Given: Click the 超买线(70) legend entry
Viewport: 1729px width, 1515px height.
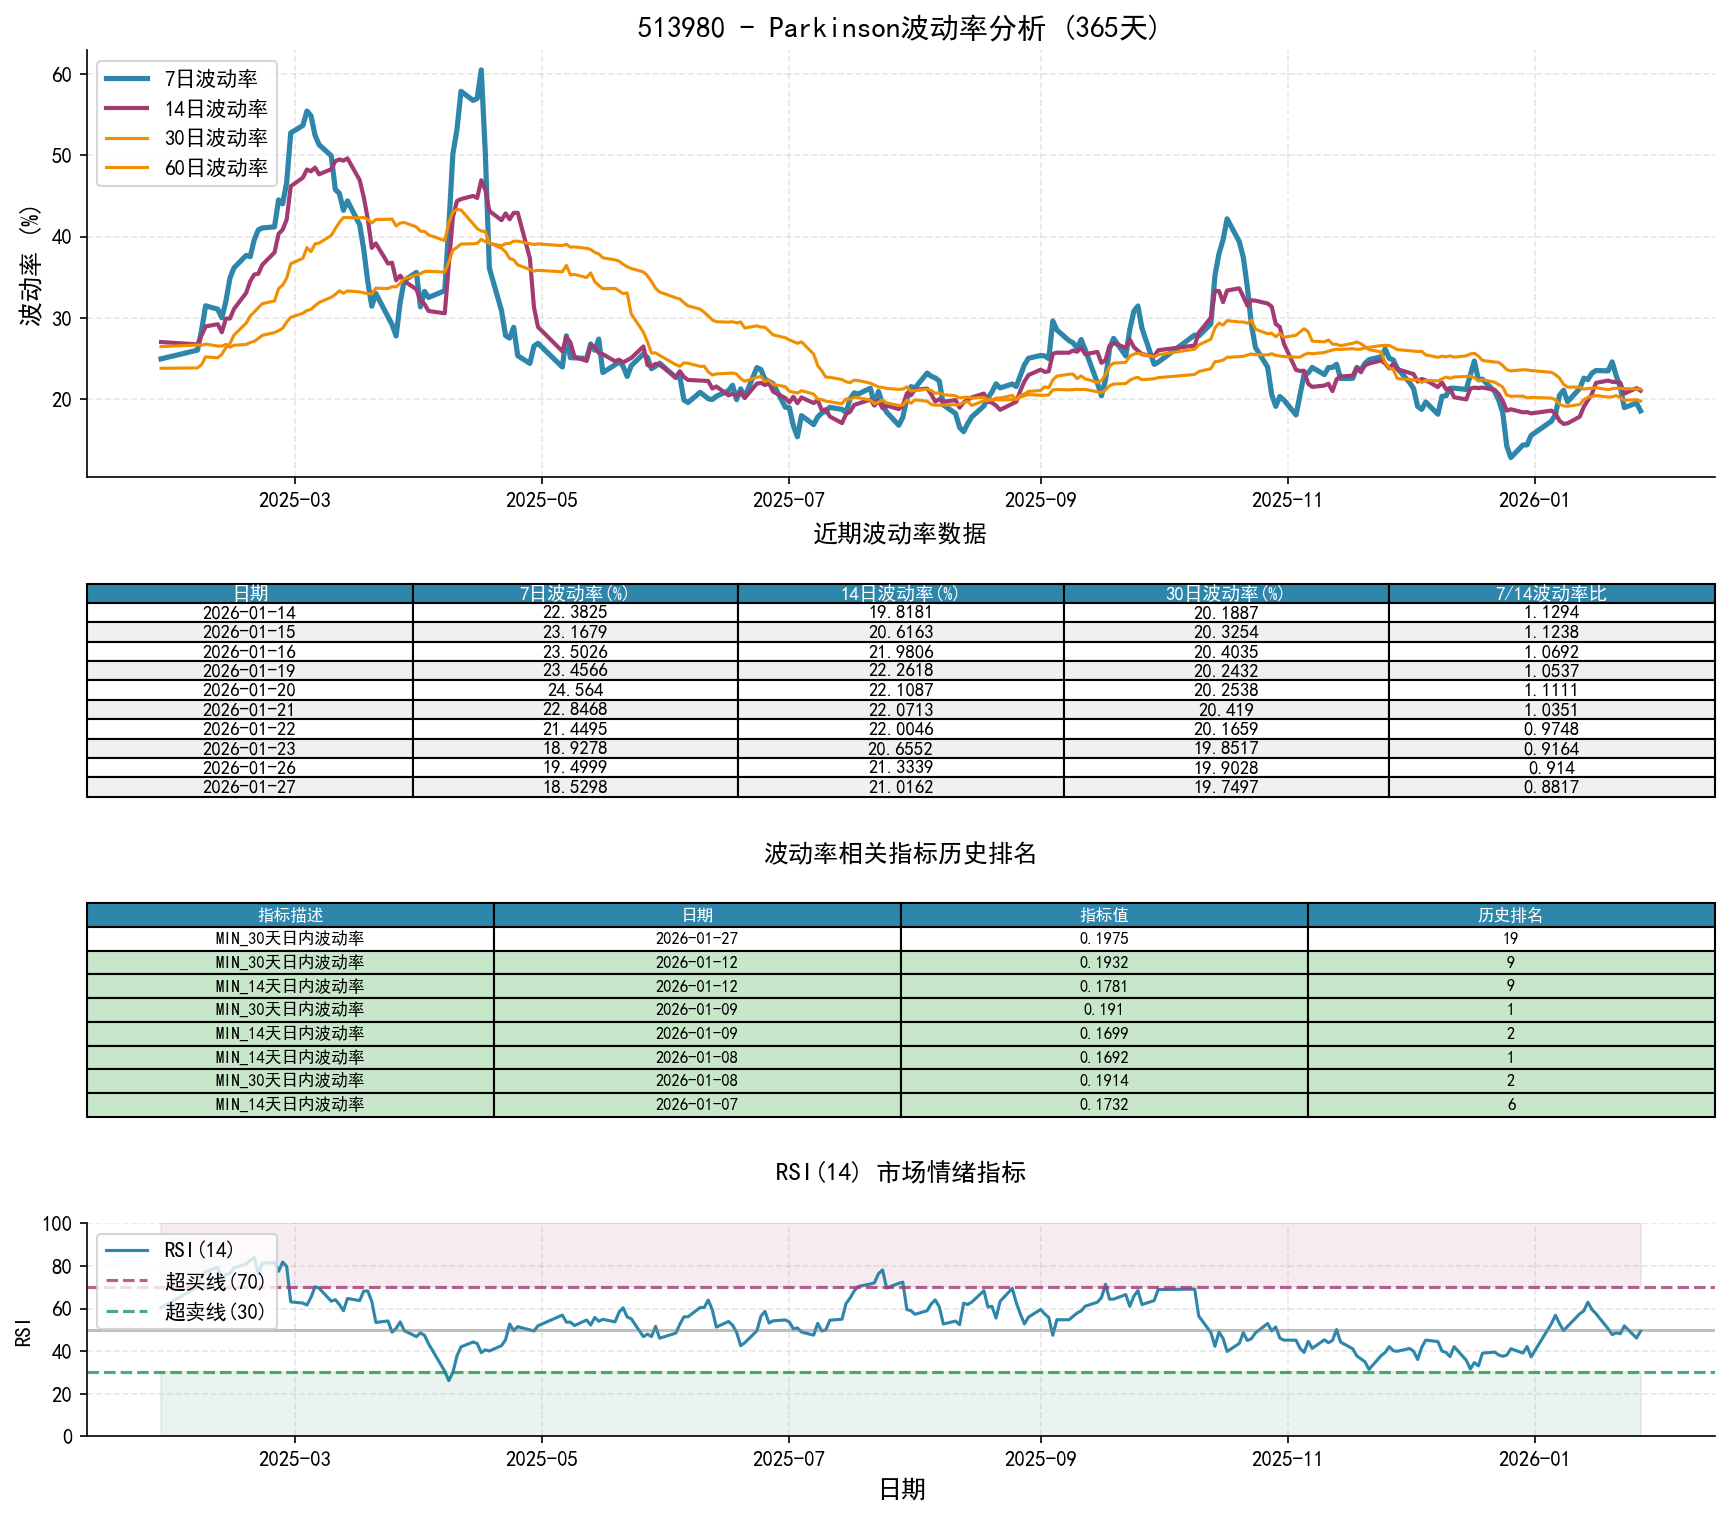Looking at the screenshot, I should click(x=214, y=1281).
